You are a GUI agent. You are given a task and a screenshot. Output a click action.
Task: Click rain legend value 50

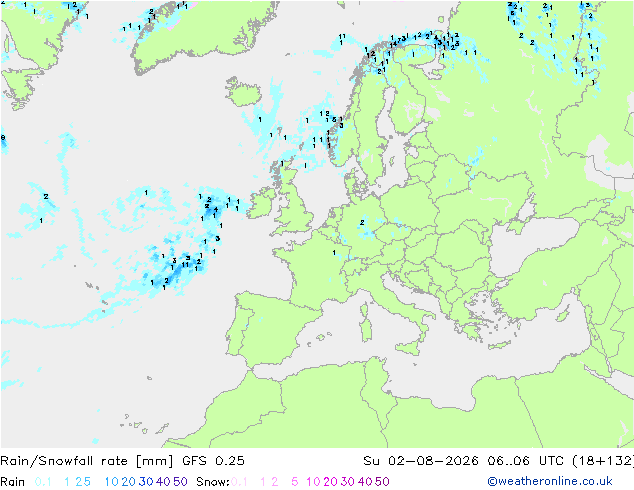[x=180, y=482]
